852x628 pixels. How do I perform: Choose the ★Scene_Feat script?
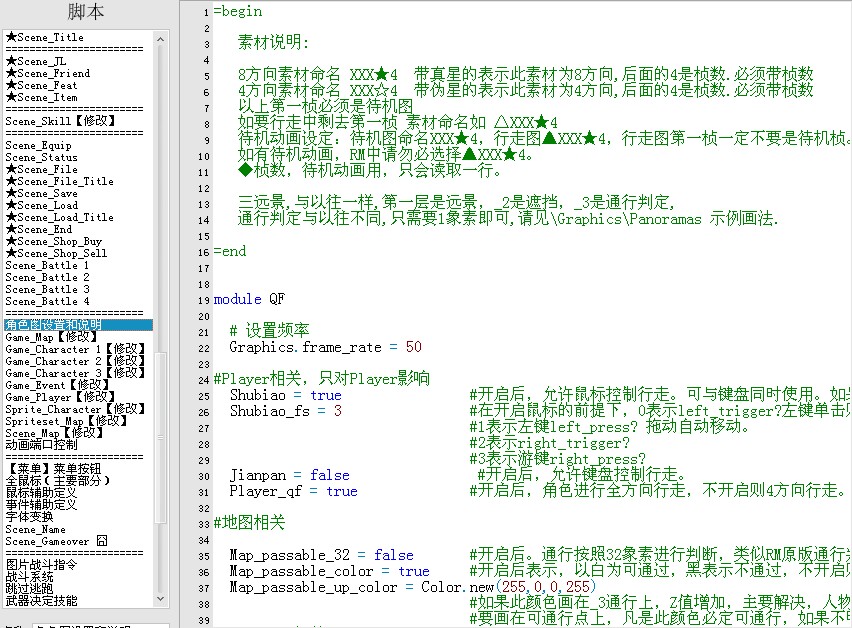(x=41, y=85)
